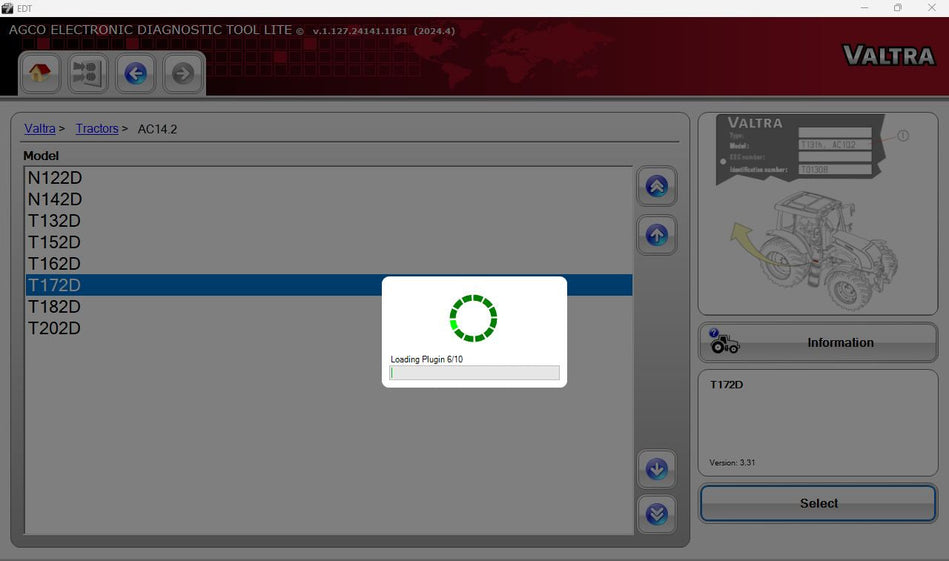Jump to bottom of model list
The width and height of the screenshot is (949, 561).
656,514
